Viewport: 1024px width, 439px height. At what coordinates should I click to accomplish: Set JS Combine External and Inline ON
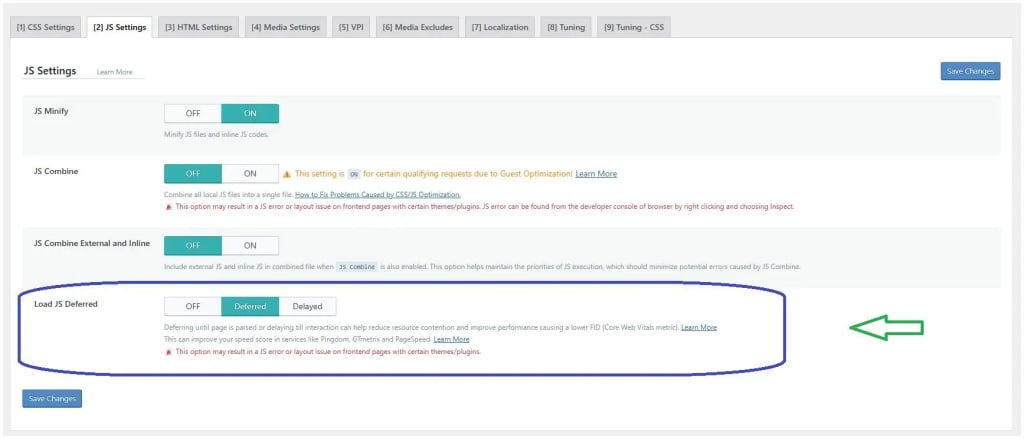point(250,246)
